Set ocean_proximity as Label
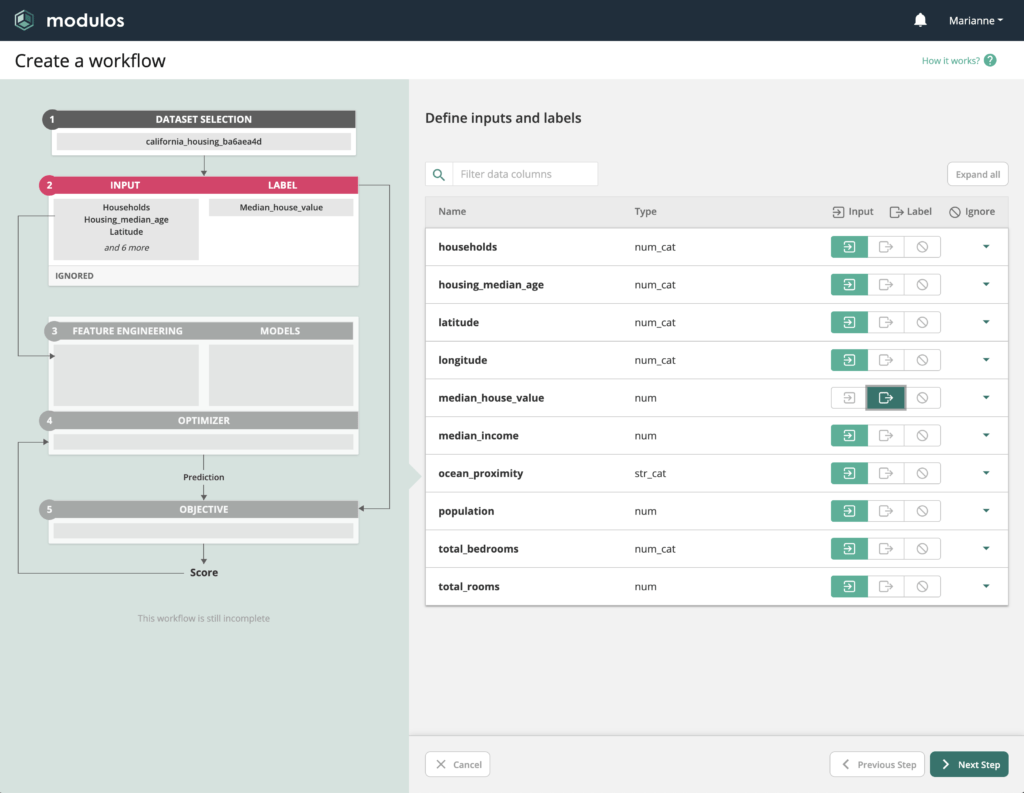 (x=886, y=473)
